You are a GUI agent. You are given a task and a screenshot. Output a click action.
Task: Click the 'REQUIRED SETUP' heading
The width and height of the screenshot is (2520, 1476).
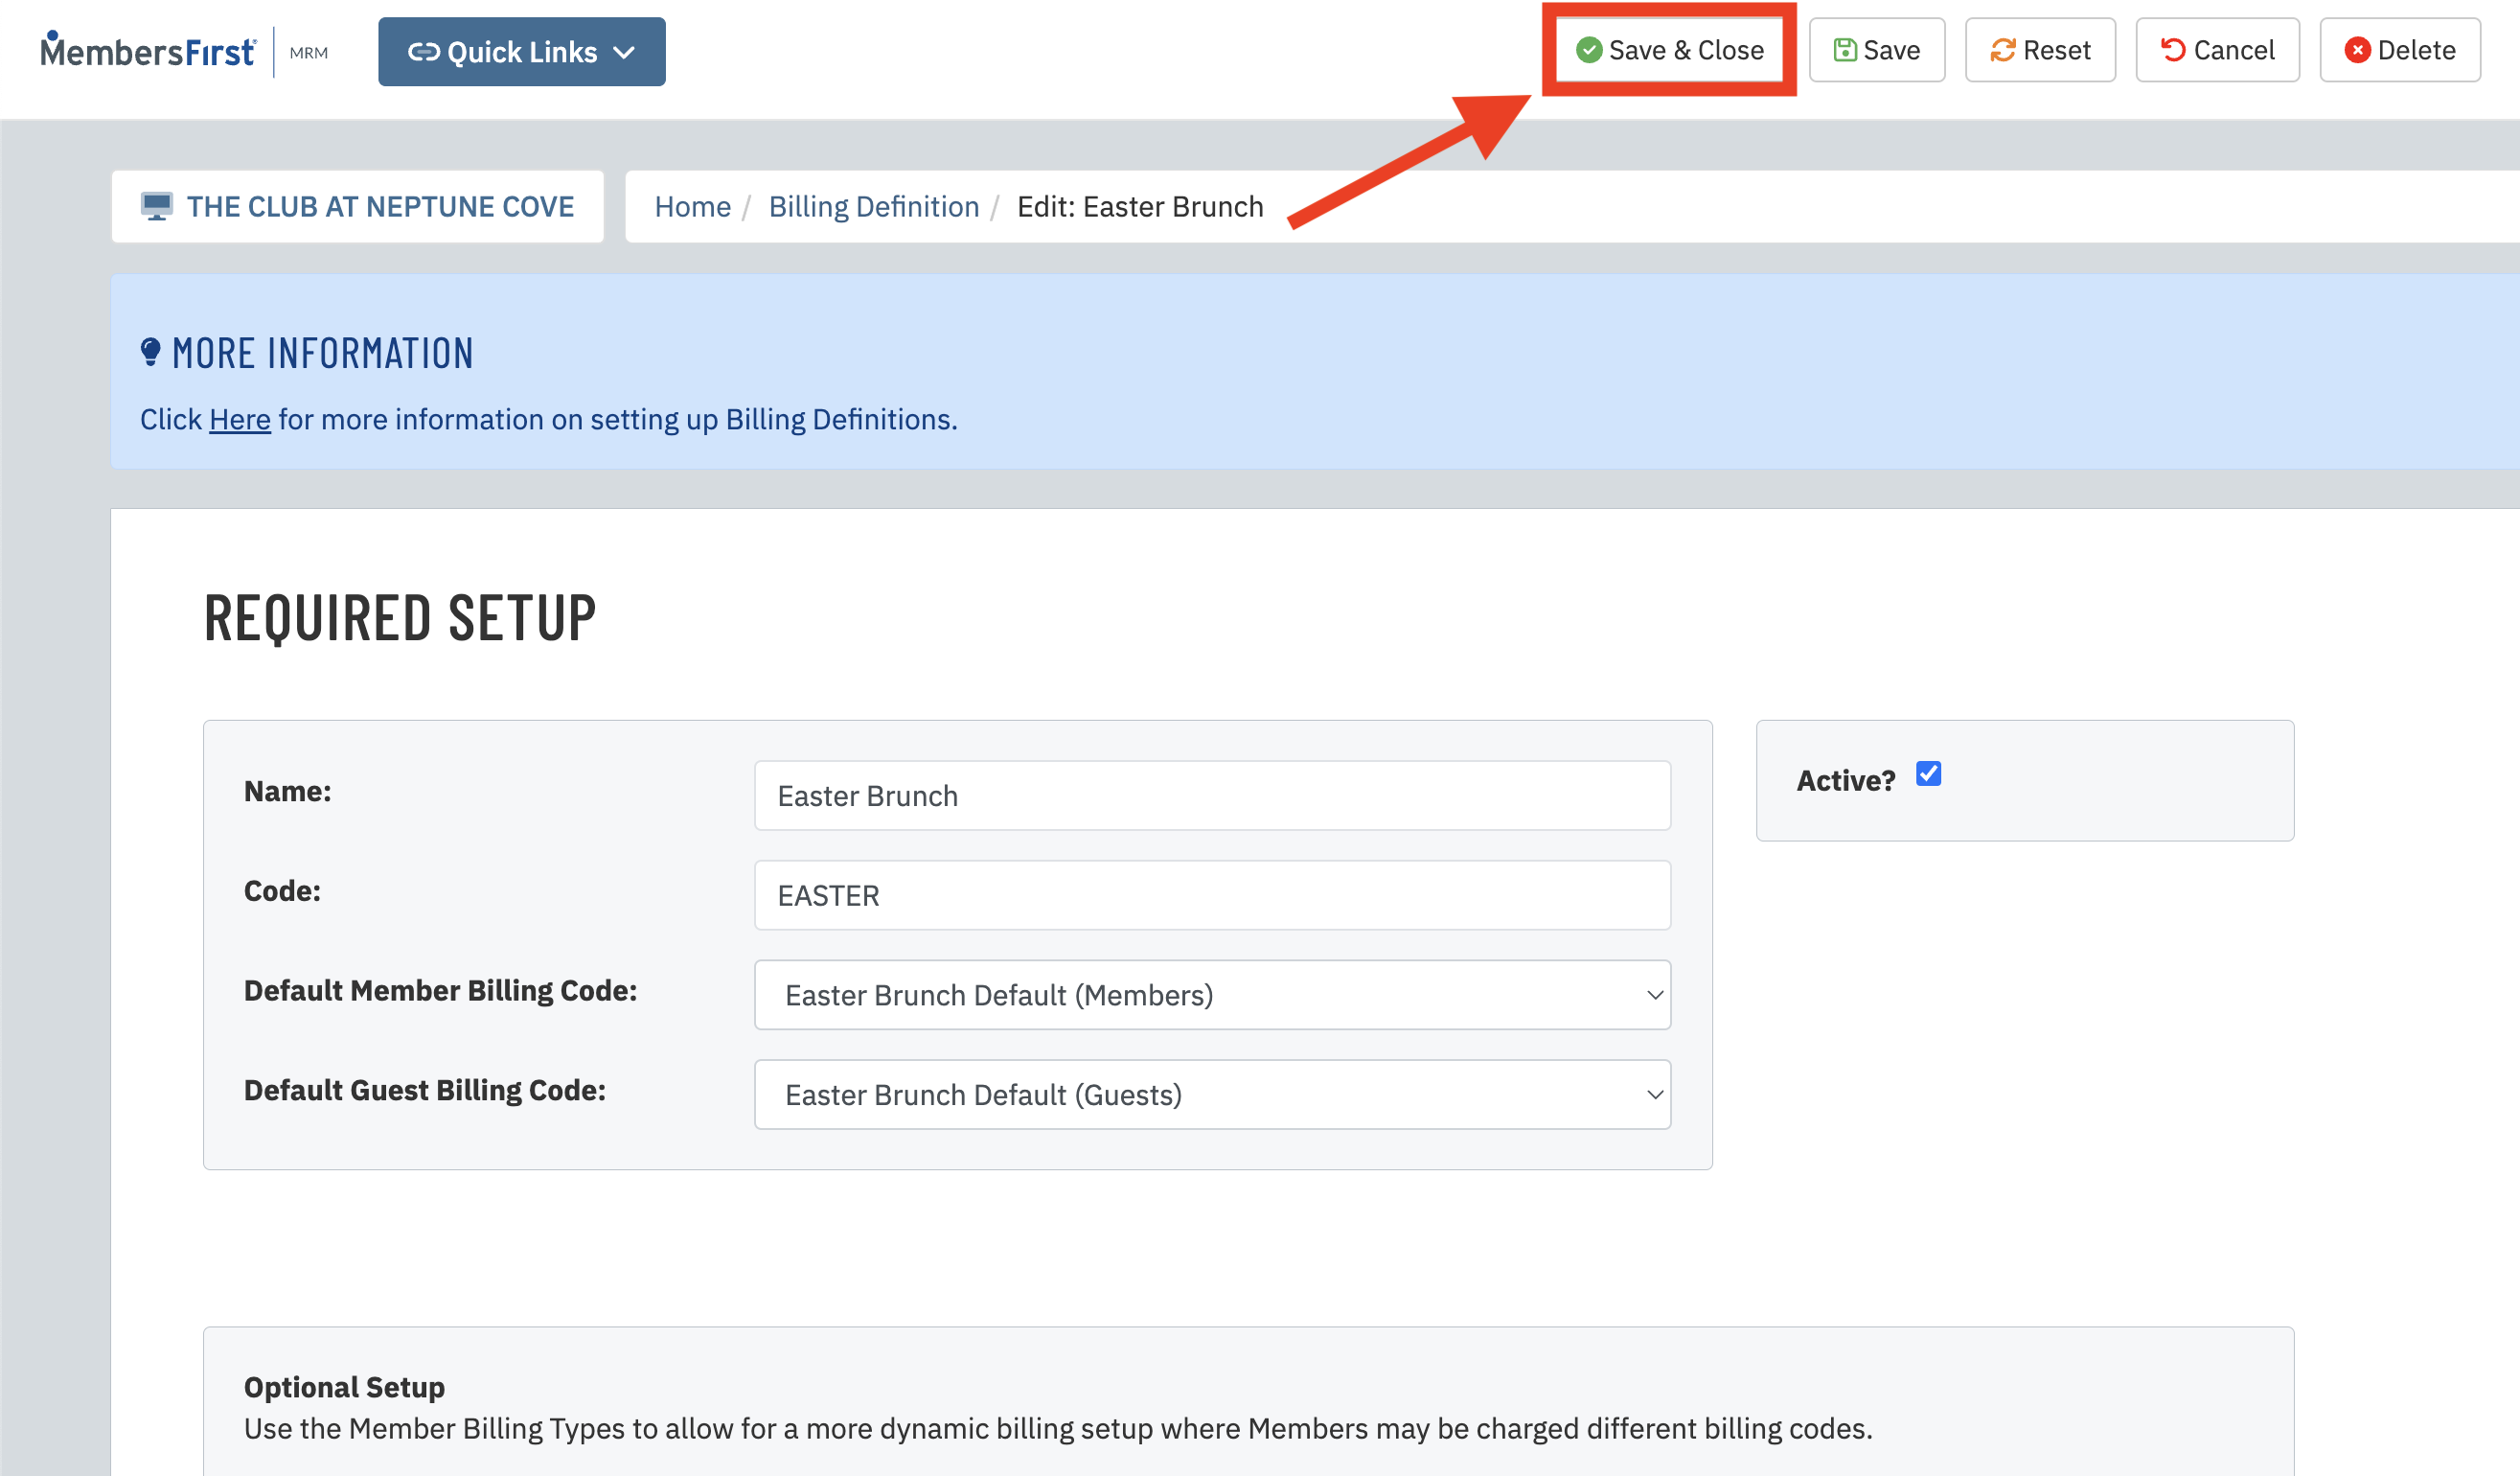[400, 618]
